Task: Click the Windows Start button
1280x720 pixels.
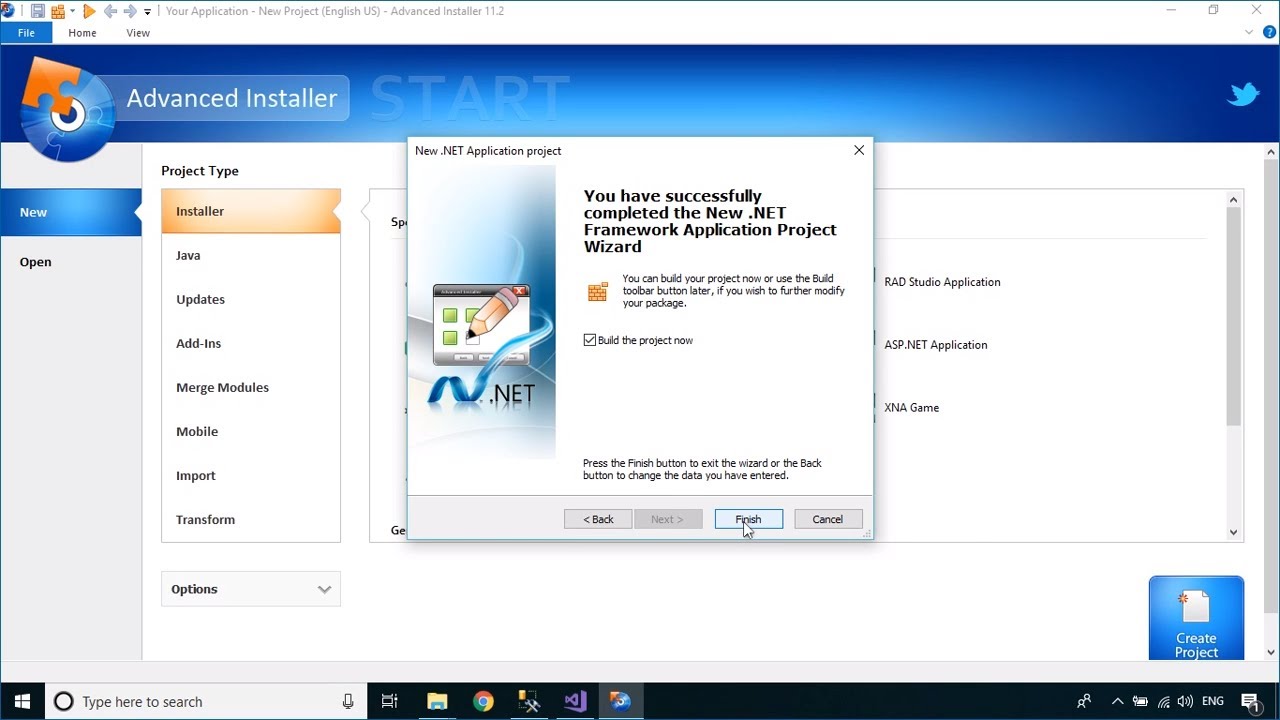Action: 22,701
